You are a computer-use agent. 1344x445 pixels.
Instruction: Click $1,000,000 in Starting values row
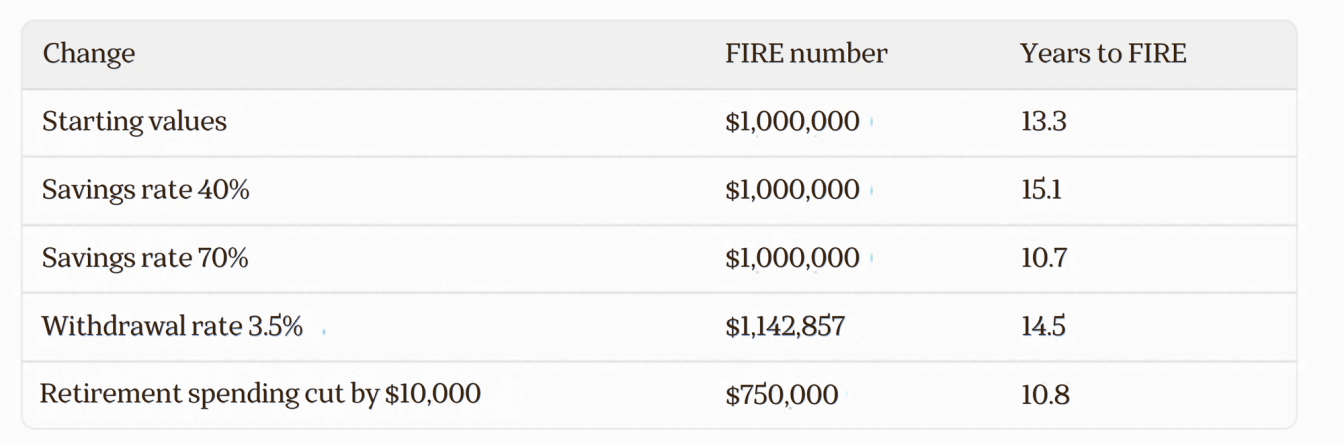792,122
